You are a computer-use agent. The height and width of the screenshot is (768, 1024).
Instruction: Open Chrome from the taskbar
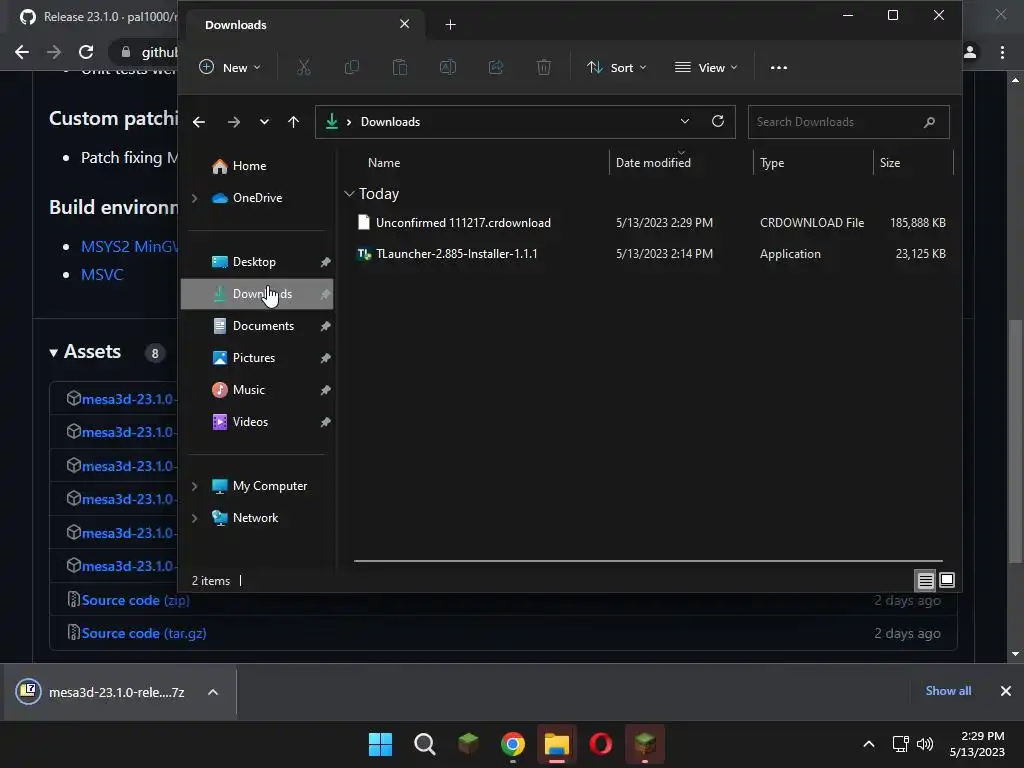pyautogui.click(x=513, y=744)
